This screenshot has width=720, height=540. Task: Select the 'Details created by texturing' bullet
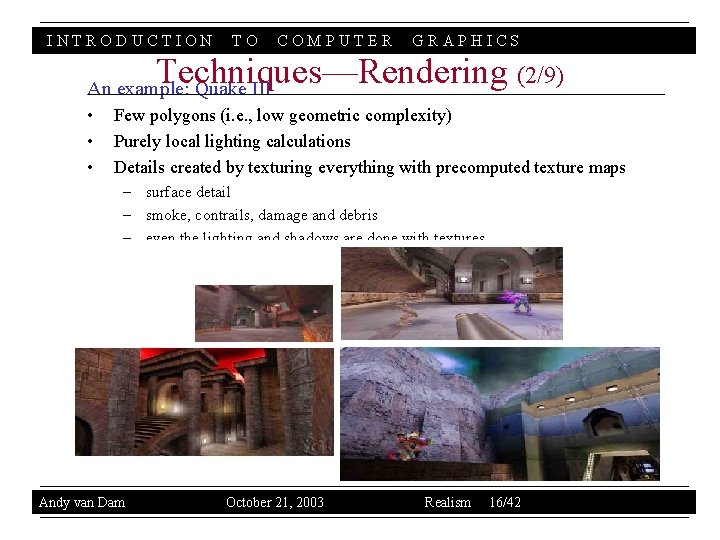coord(369,168)
